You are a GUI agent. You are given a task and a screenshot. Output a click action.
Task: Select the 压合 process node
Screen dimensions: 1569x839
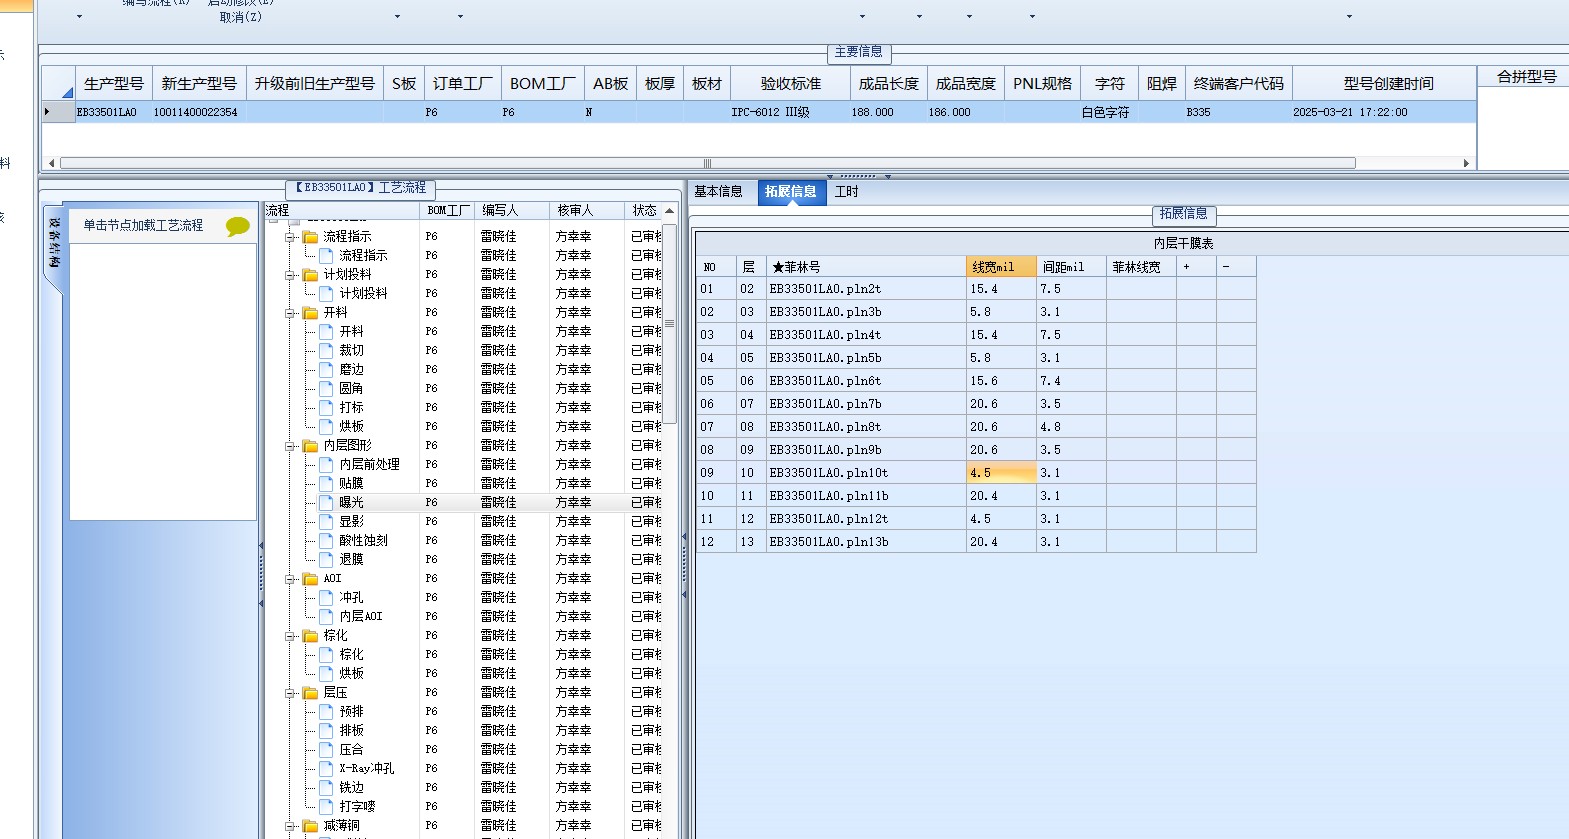pos(351,749)
